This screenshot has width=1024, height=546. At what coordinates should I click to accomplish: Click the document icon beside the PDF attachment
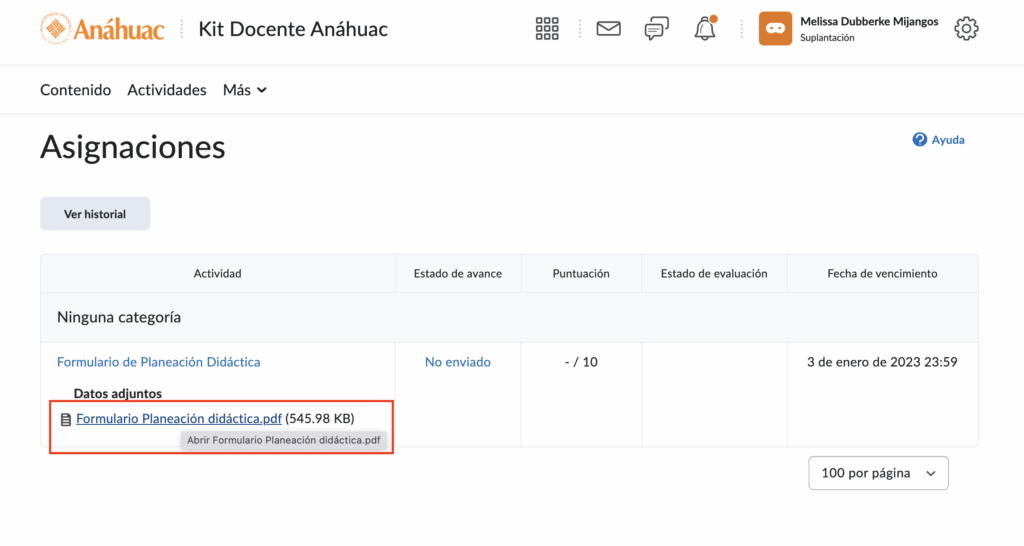(x=66, y=419)
